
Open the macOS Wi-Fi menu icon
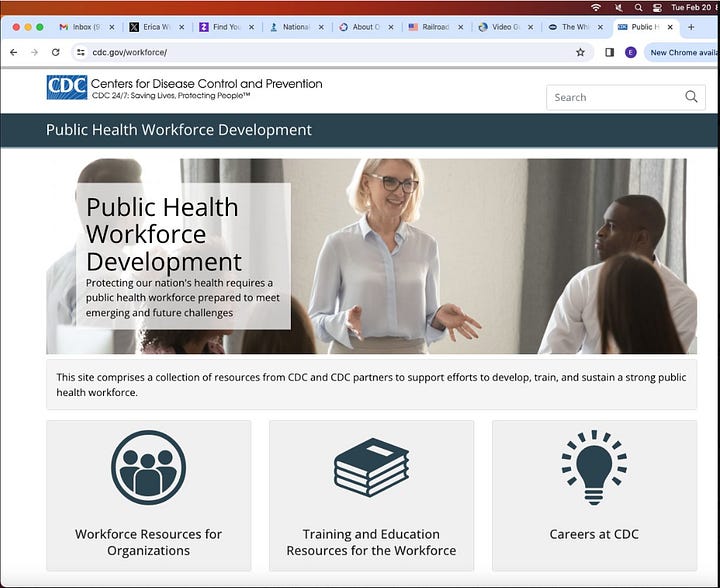596,7
